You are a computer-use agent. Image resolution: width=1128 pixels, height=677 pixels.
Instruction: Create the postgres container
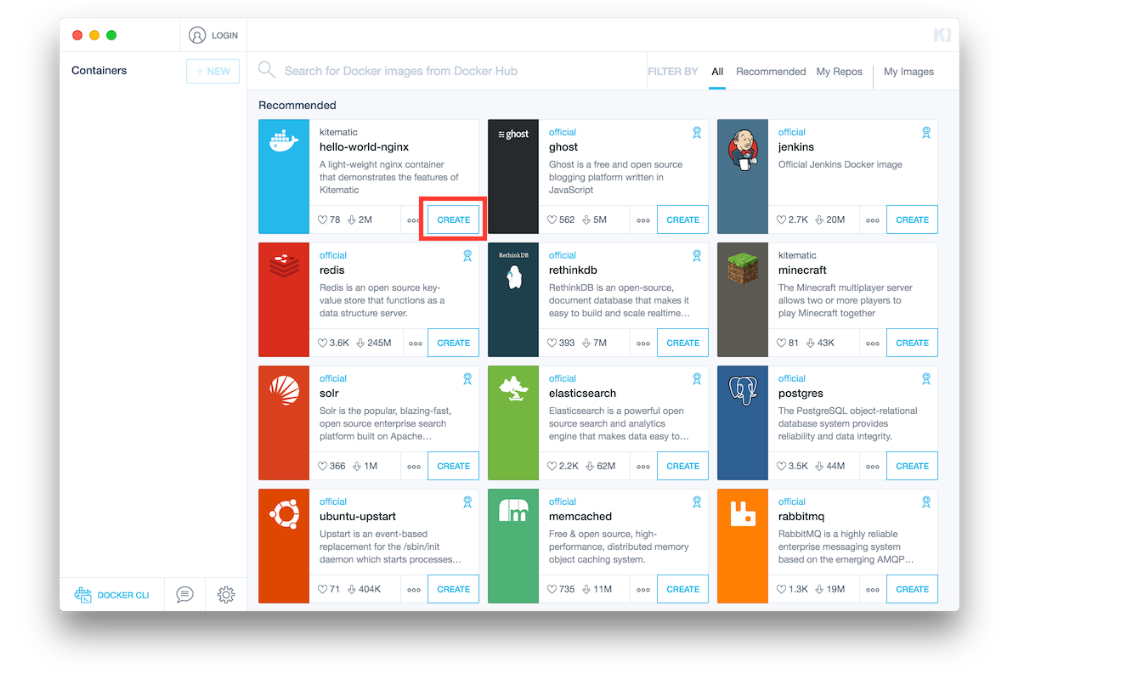912,466
